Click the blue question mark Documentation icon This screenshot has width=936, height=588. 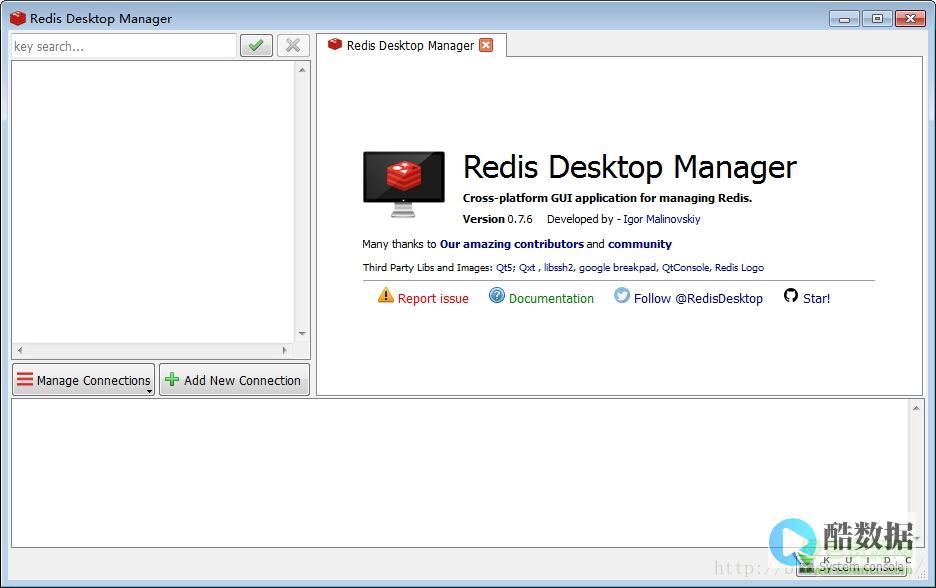497,295
